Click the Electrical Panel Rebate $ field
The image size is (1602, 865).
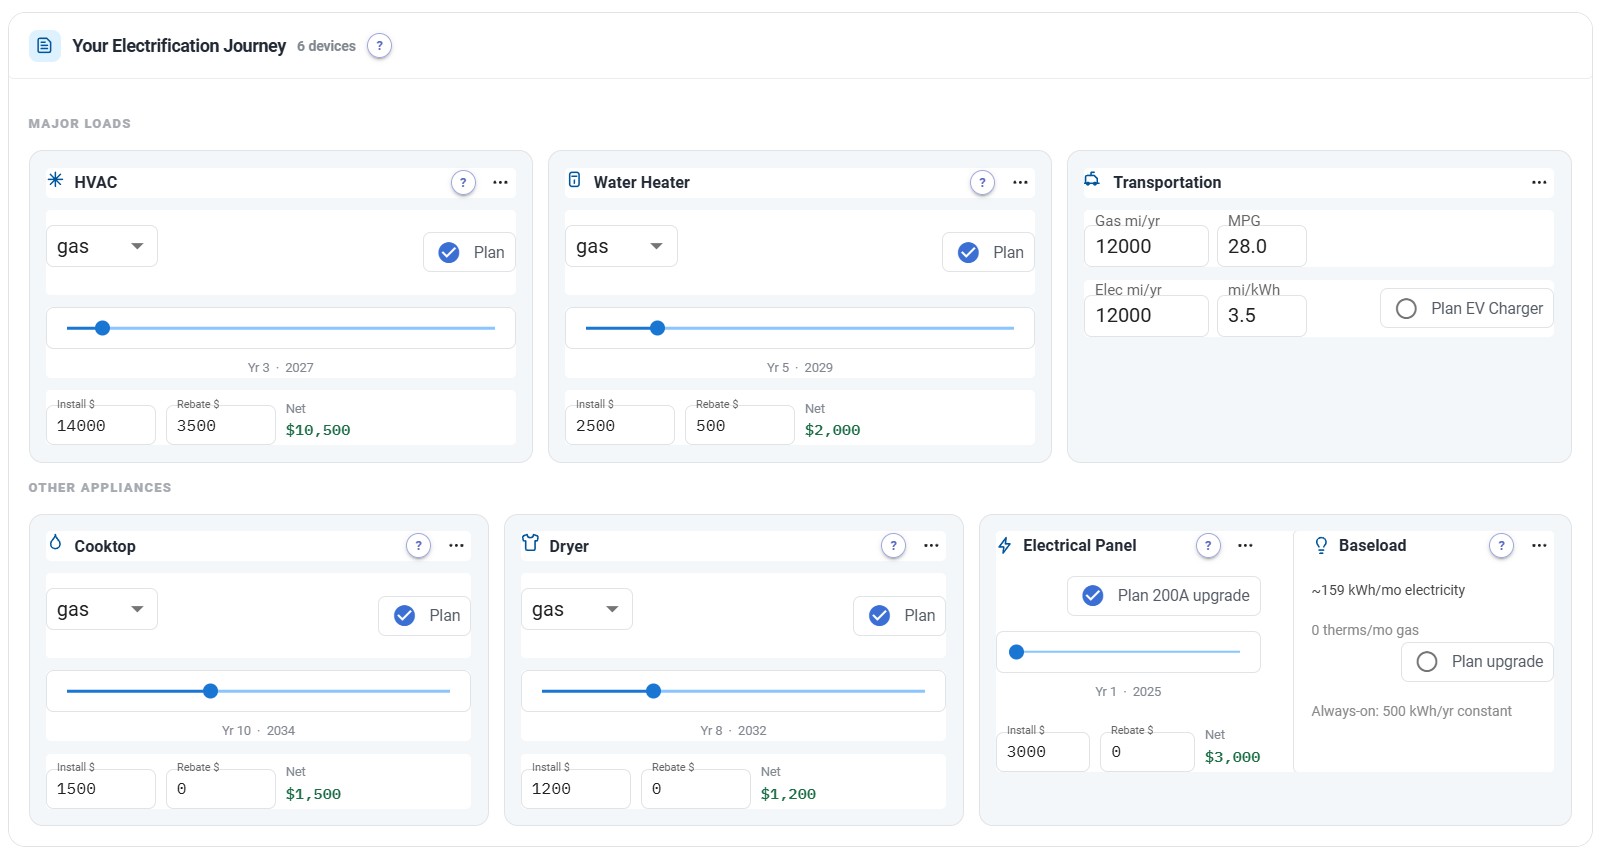1148,752
